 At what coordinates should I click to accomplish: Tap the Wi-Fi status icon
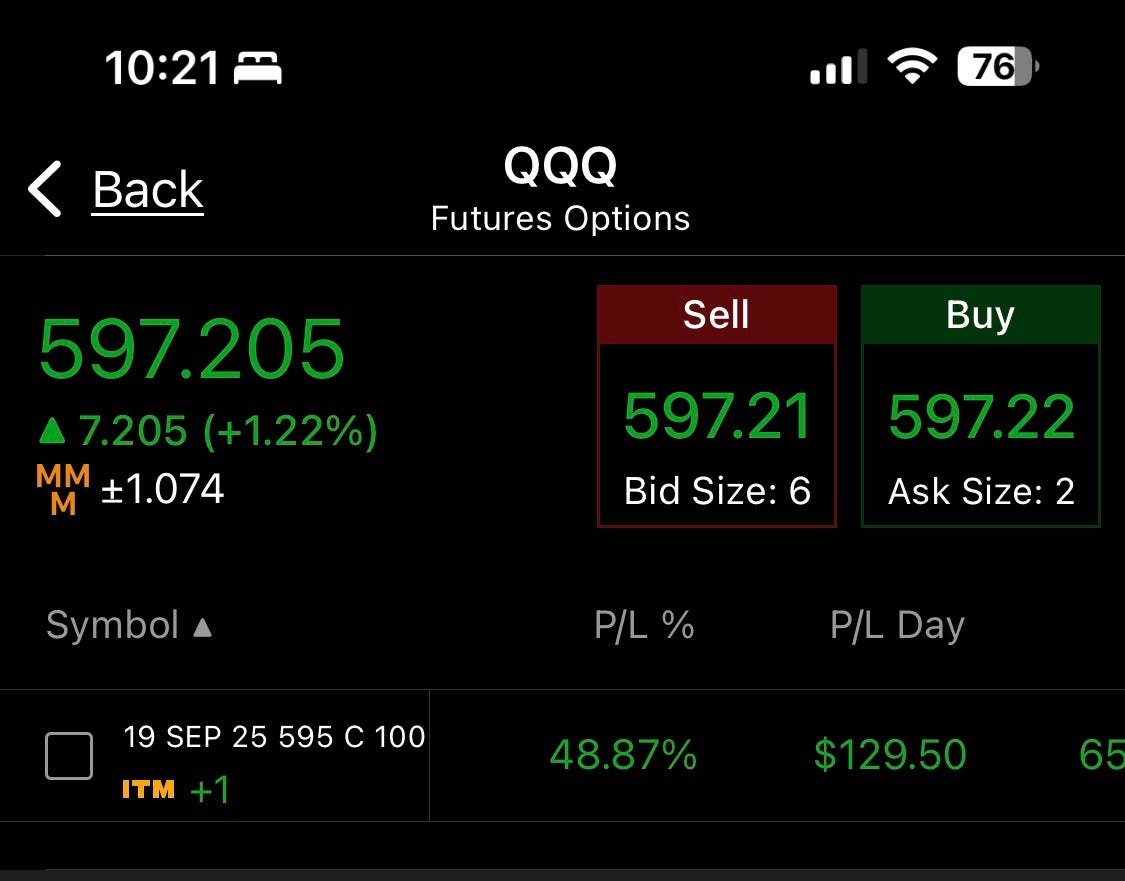[x=912, y=67]
